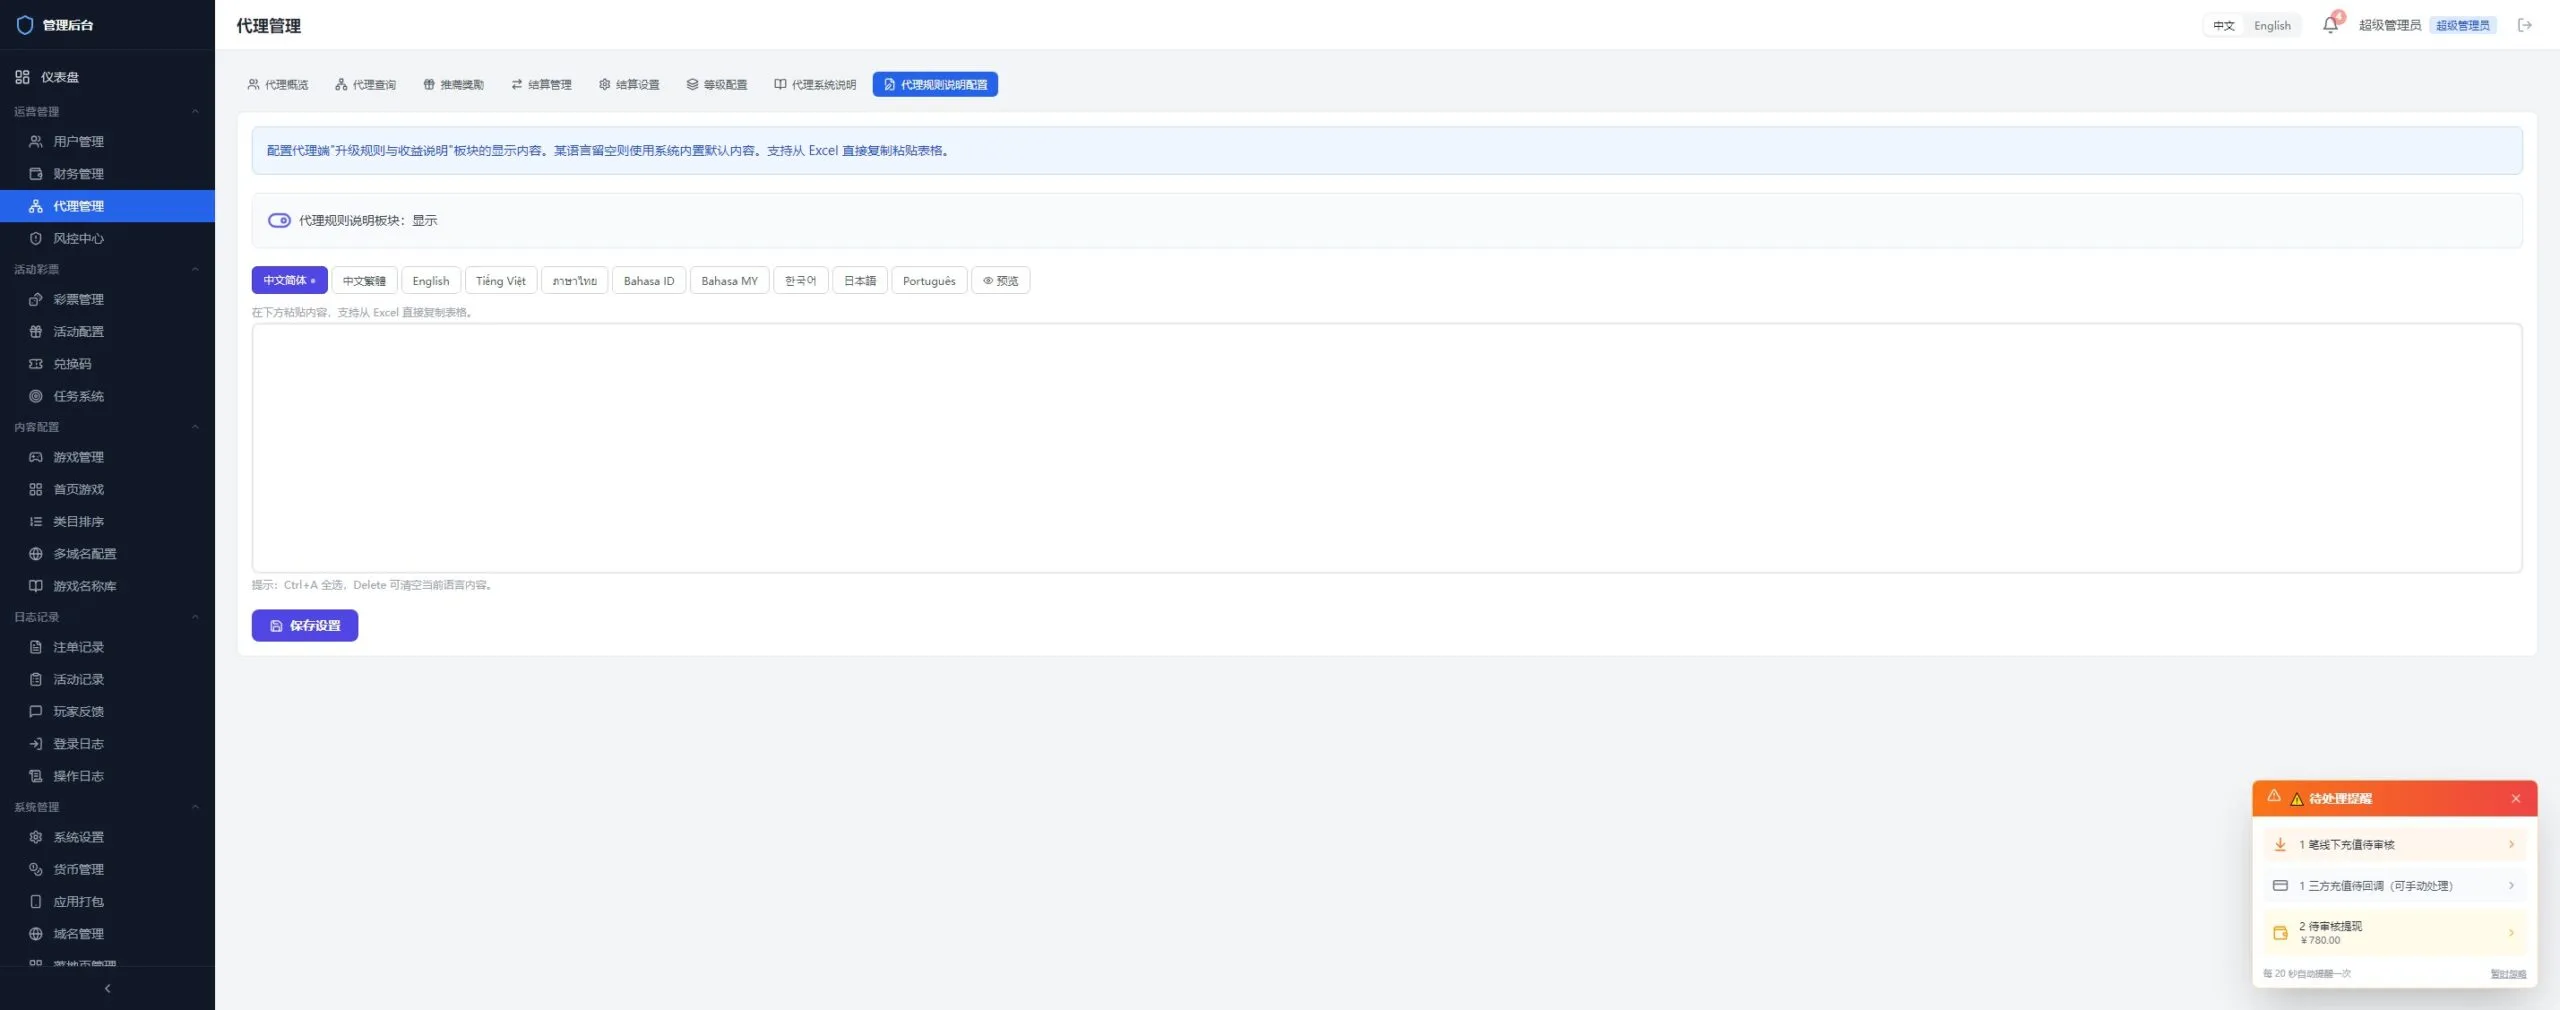Click the 保存设置 save button

305,626
